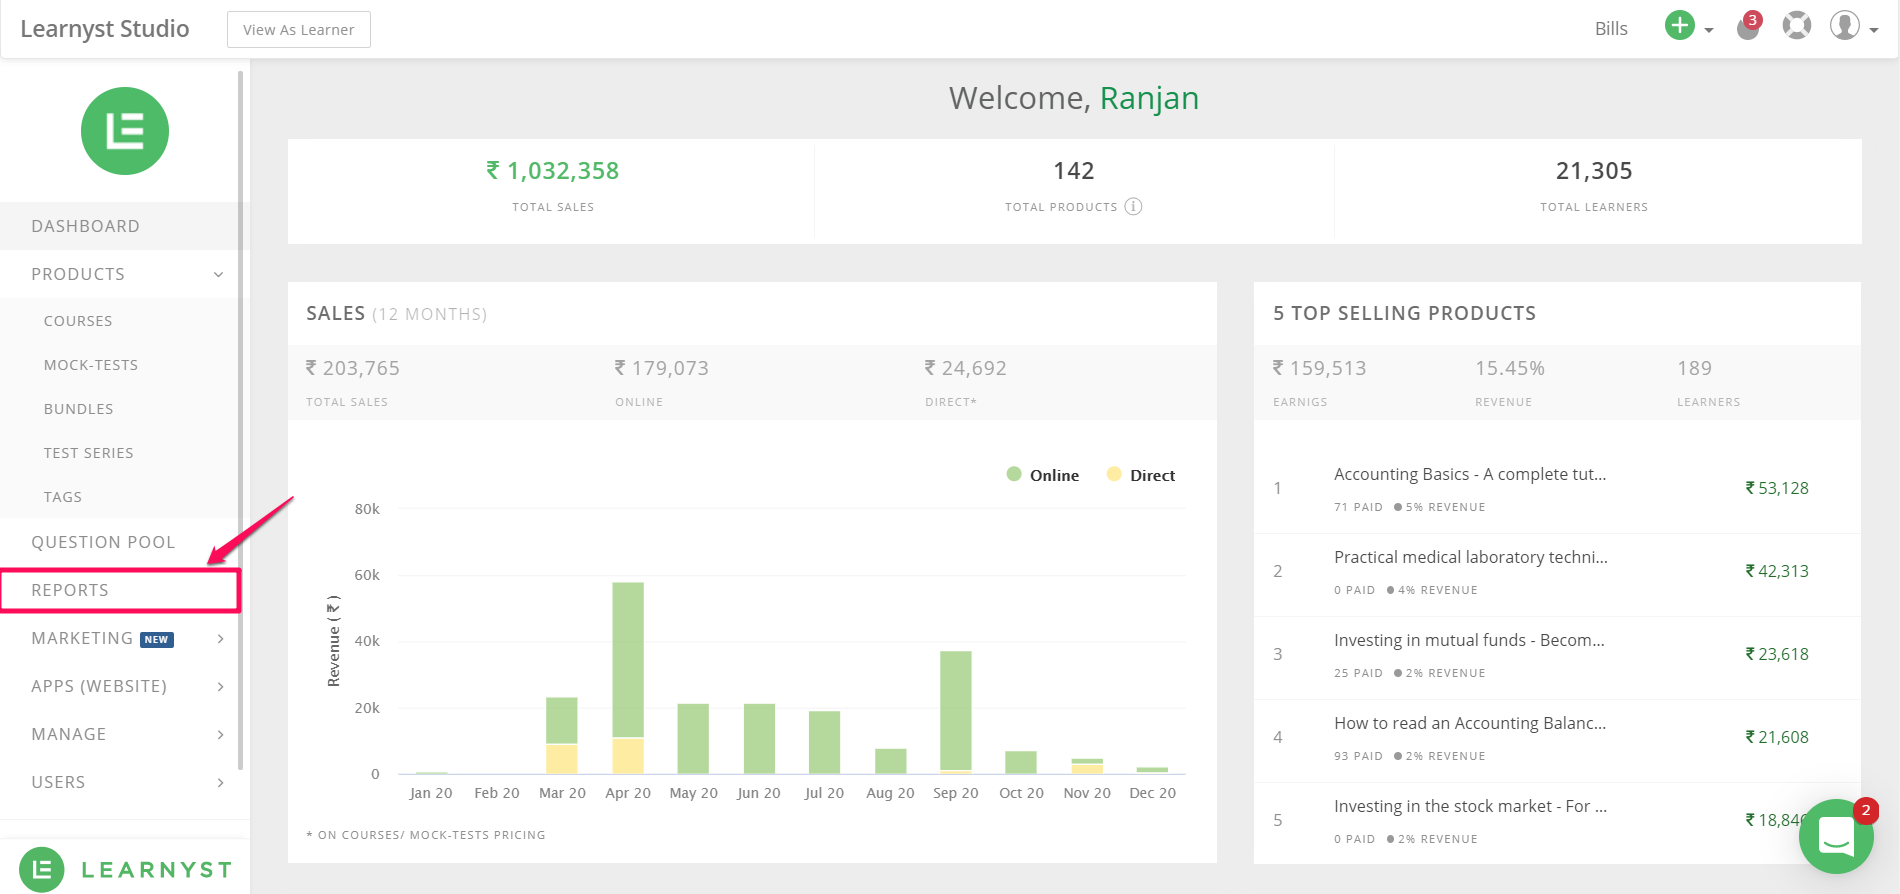
Task: Click the ₹ 23,618 earnings value
Action: click(1777, 654)
